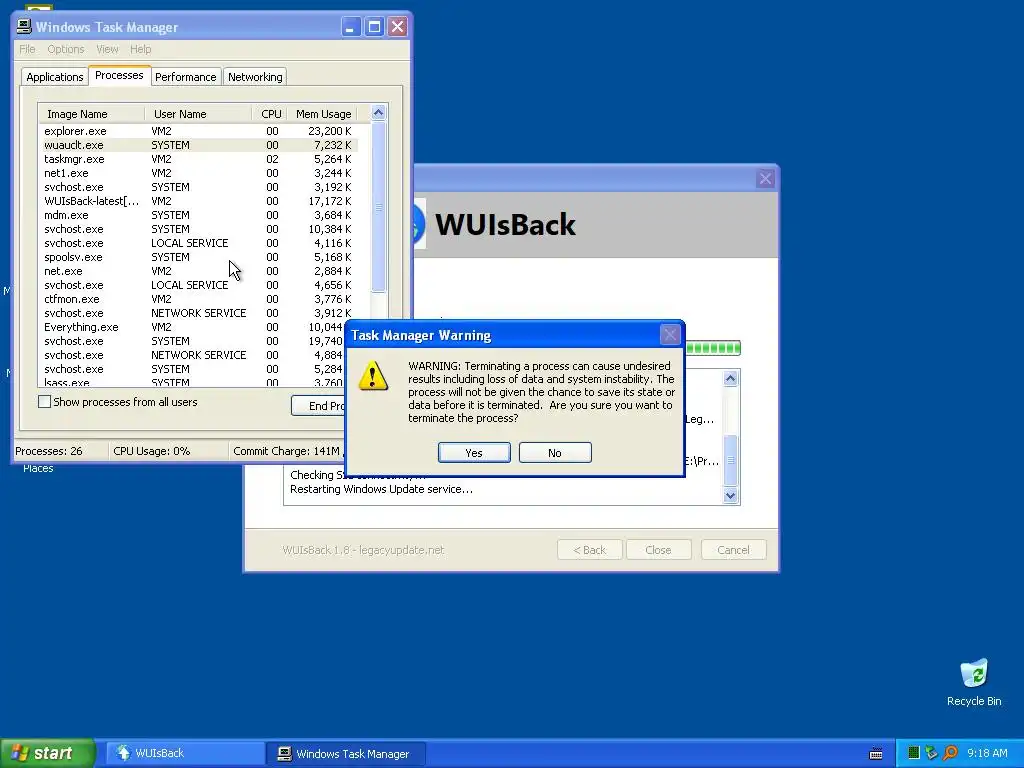The width and height of the screenshot is (1024, 768).
Task: Close the Task Manager Warning dialog
Action: [670, 335]
